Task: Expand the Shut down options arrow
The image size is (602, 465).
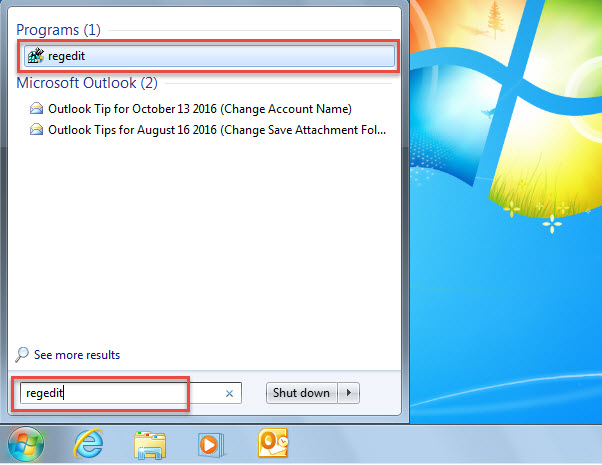Action: (349, 393)
